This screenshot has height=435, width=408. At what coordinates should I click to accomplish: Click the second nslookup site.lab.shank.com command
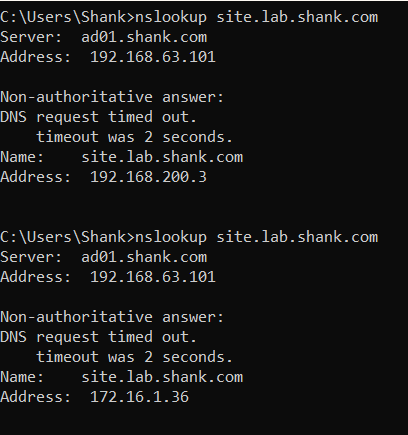[x=256, y=237]
